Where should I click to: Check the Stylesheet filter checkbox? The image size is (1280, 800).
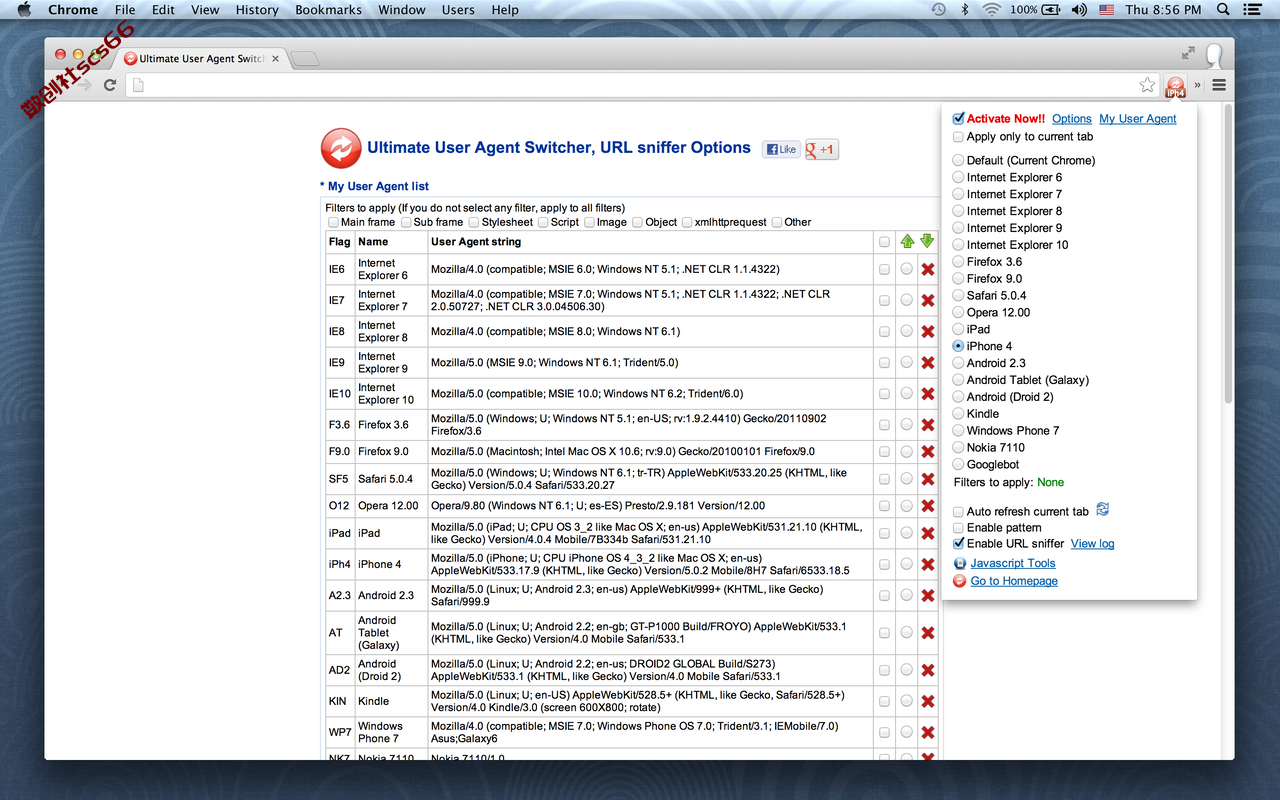click(x=474, y=223)
